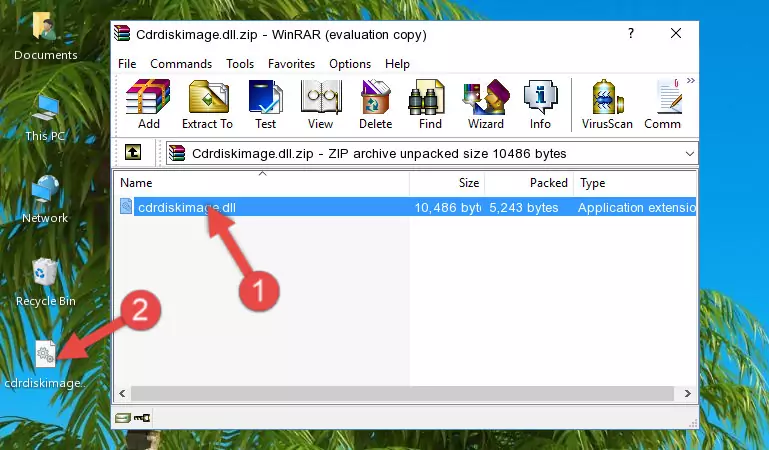Open the Find binoculars tool
The image size is (769, 450).
tap(430, 104)
